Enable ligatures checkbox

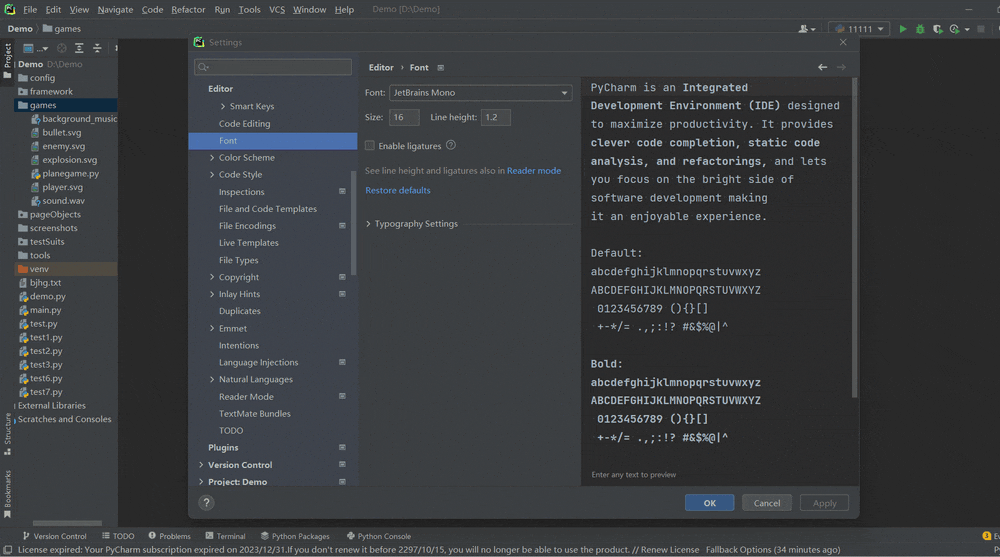(x=370, y=146)
